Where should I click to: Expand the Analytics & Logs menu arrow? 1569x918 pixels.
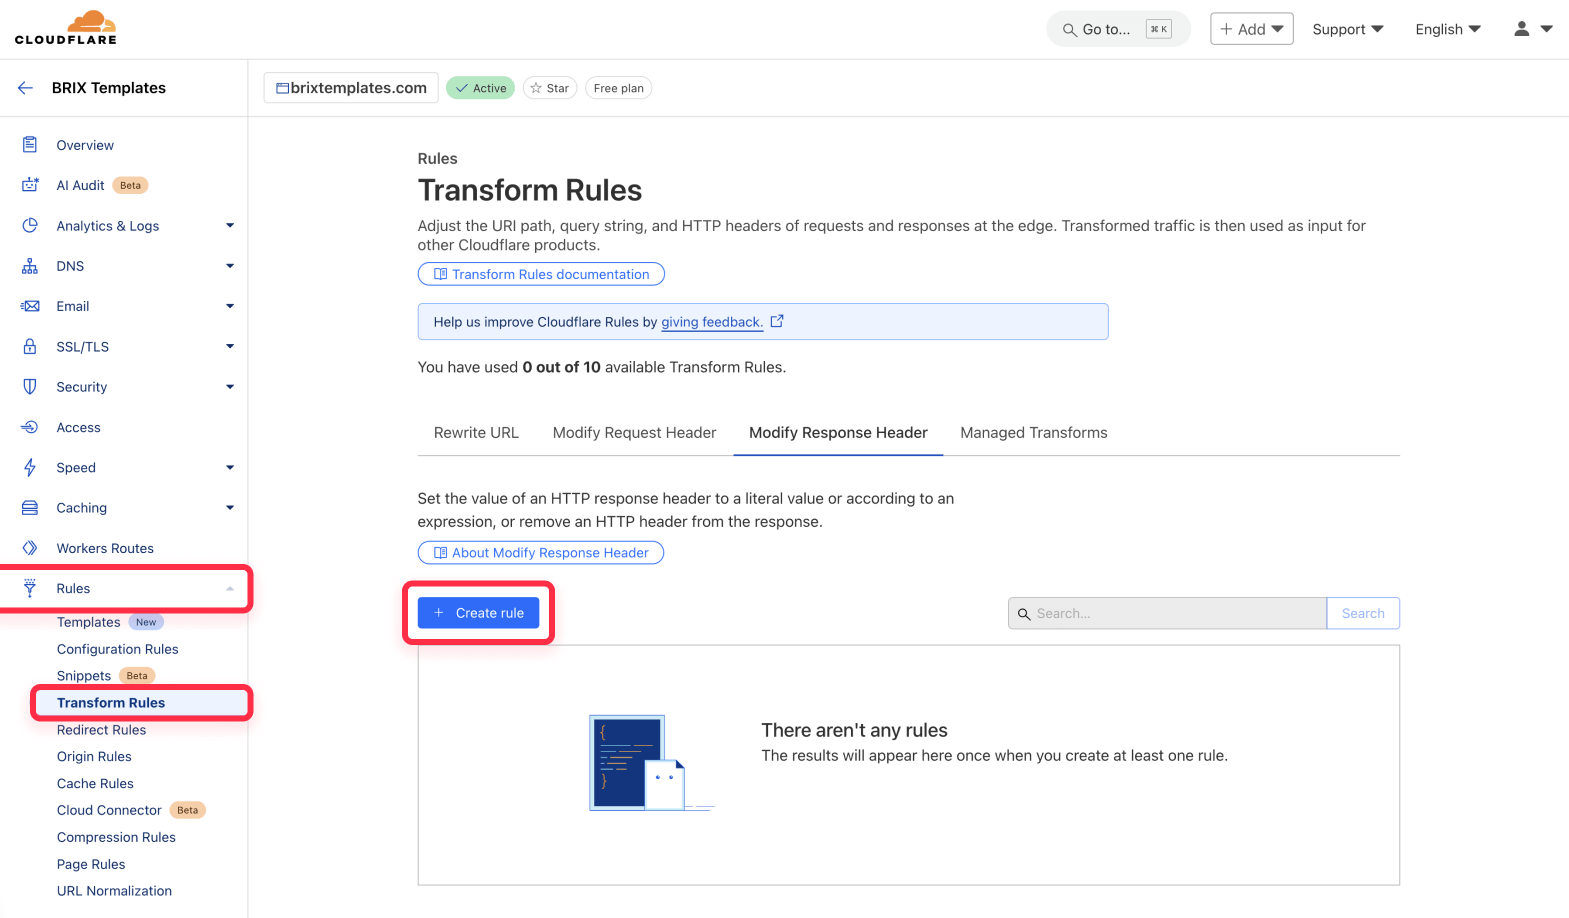click(x=230, y=226)
